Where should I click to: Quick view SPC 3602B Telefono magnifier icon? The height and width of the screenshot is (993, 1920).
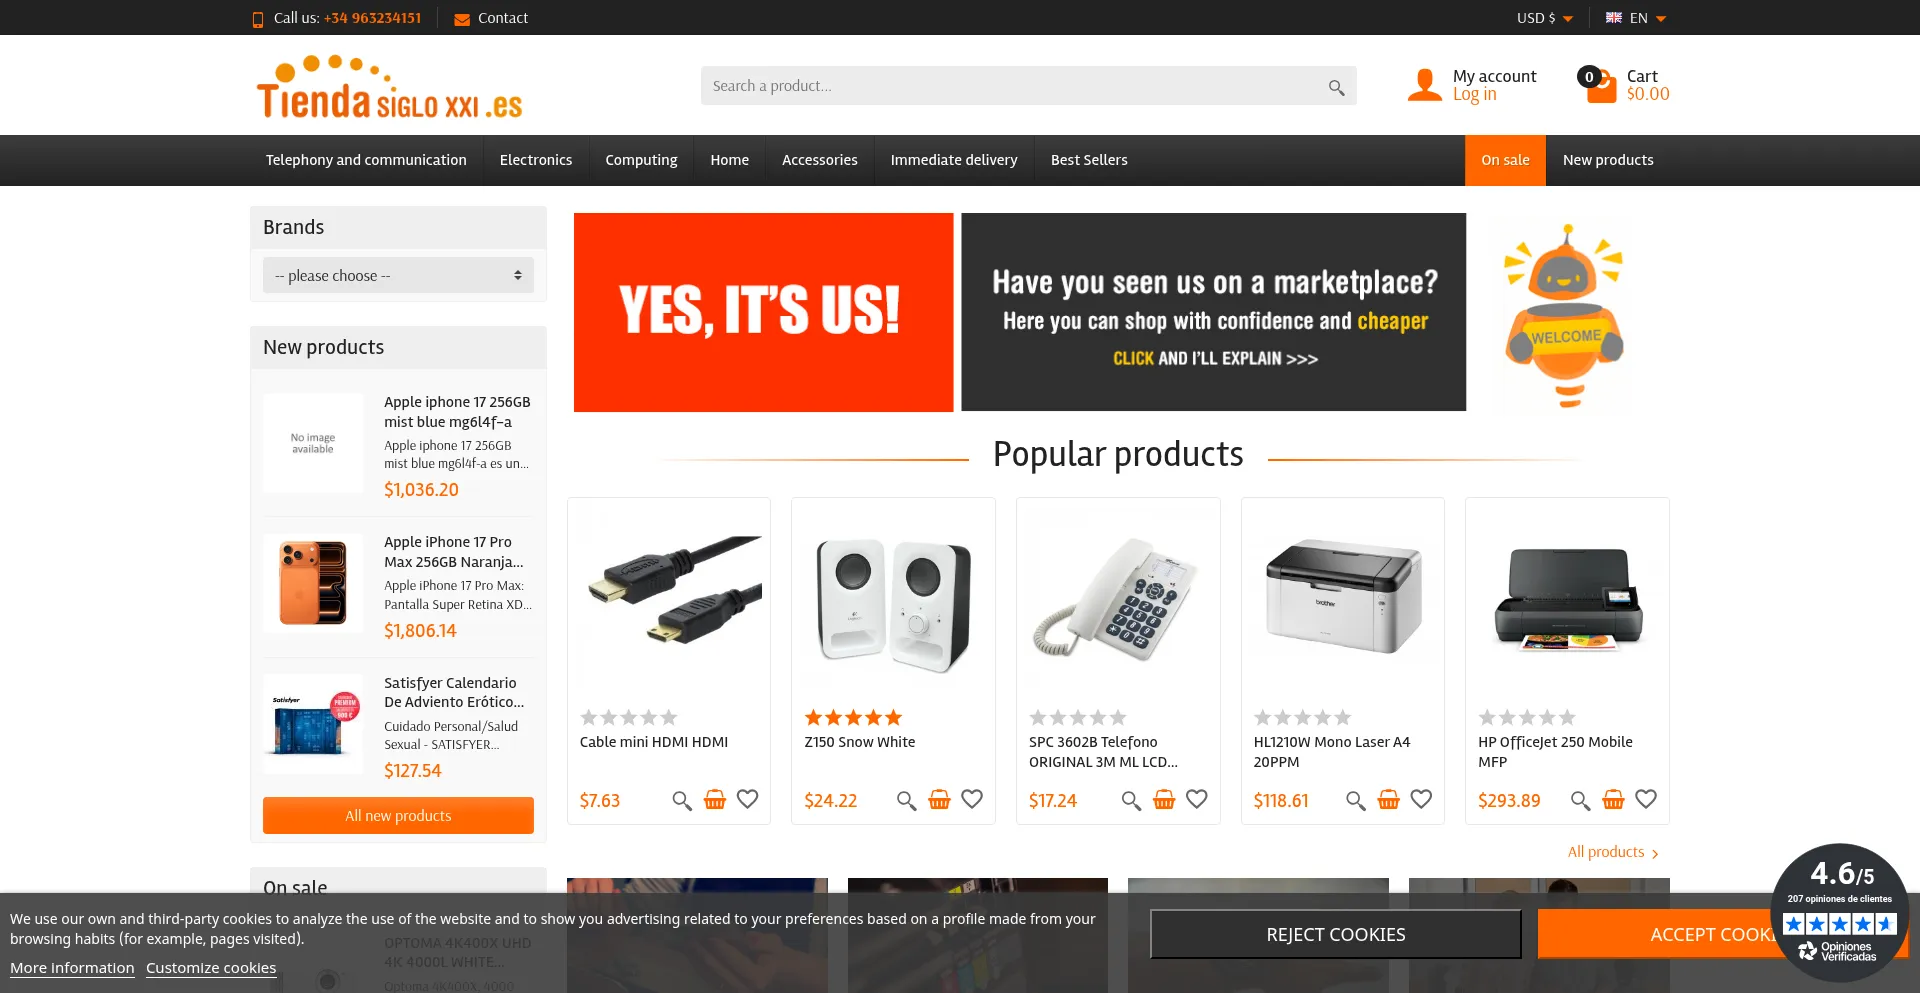[1131, 800]
